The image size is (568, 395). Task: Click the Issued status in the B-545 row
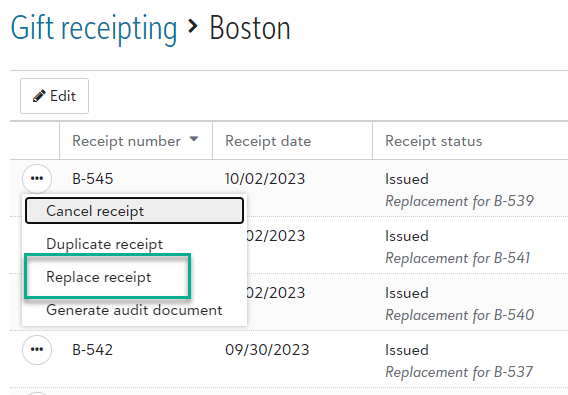click(407, 179)
